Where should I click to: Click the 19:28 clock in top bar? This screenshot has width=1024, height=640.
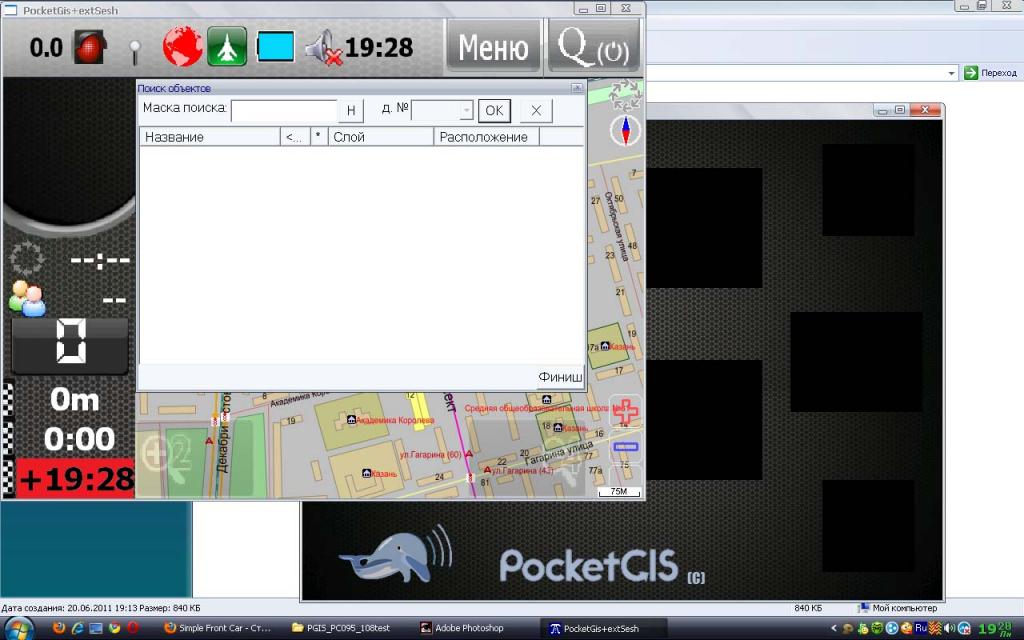(379, 47)
